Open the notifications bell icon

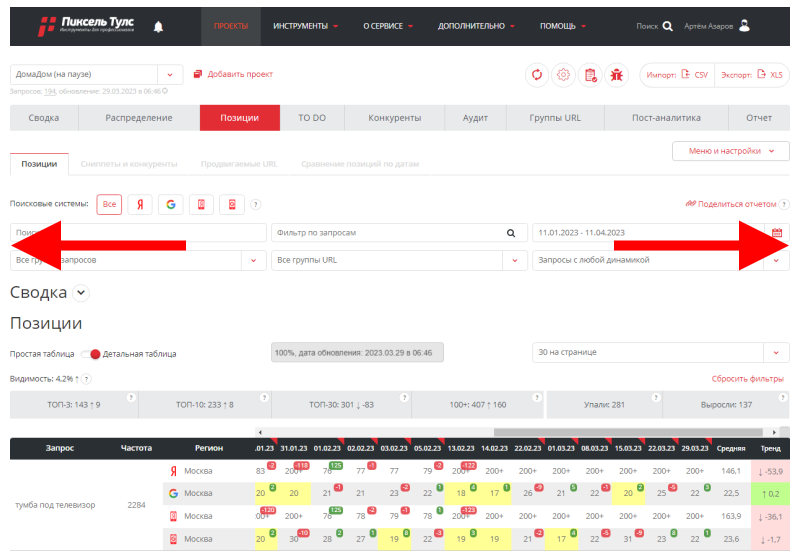click(x=158, y=27)
